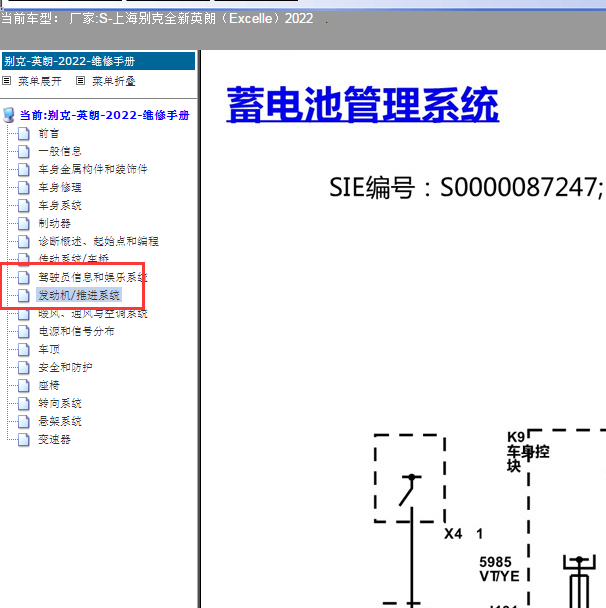The image size is (606, 608).
Task: Open the 蓄电池管理系统 title link
Action: (x=363, y=105)
